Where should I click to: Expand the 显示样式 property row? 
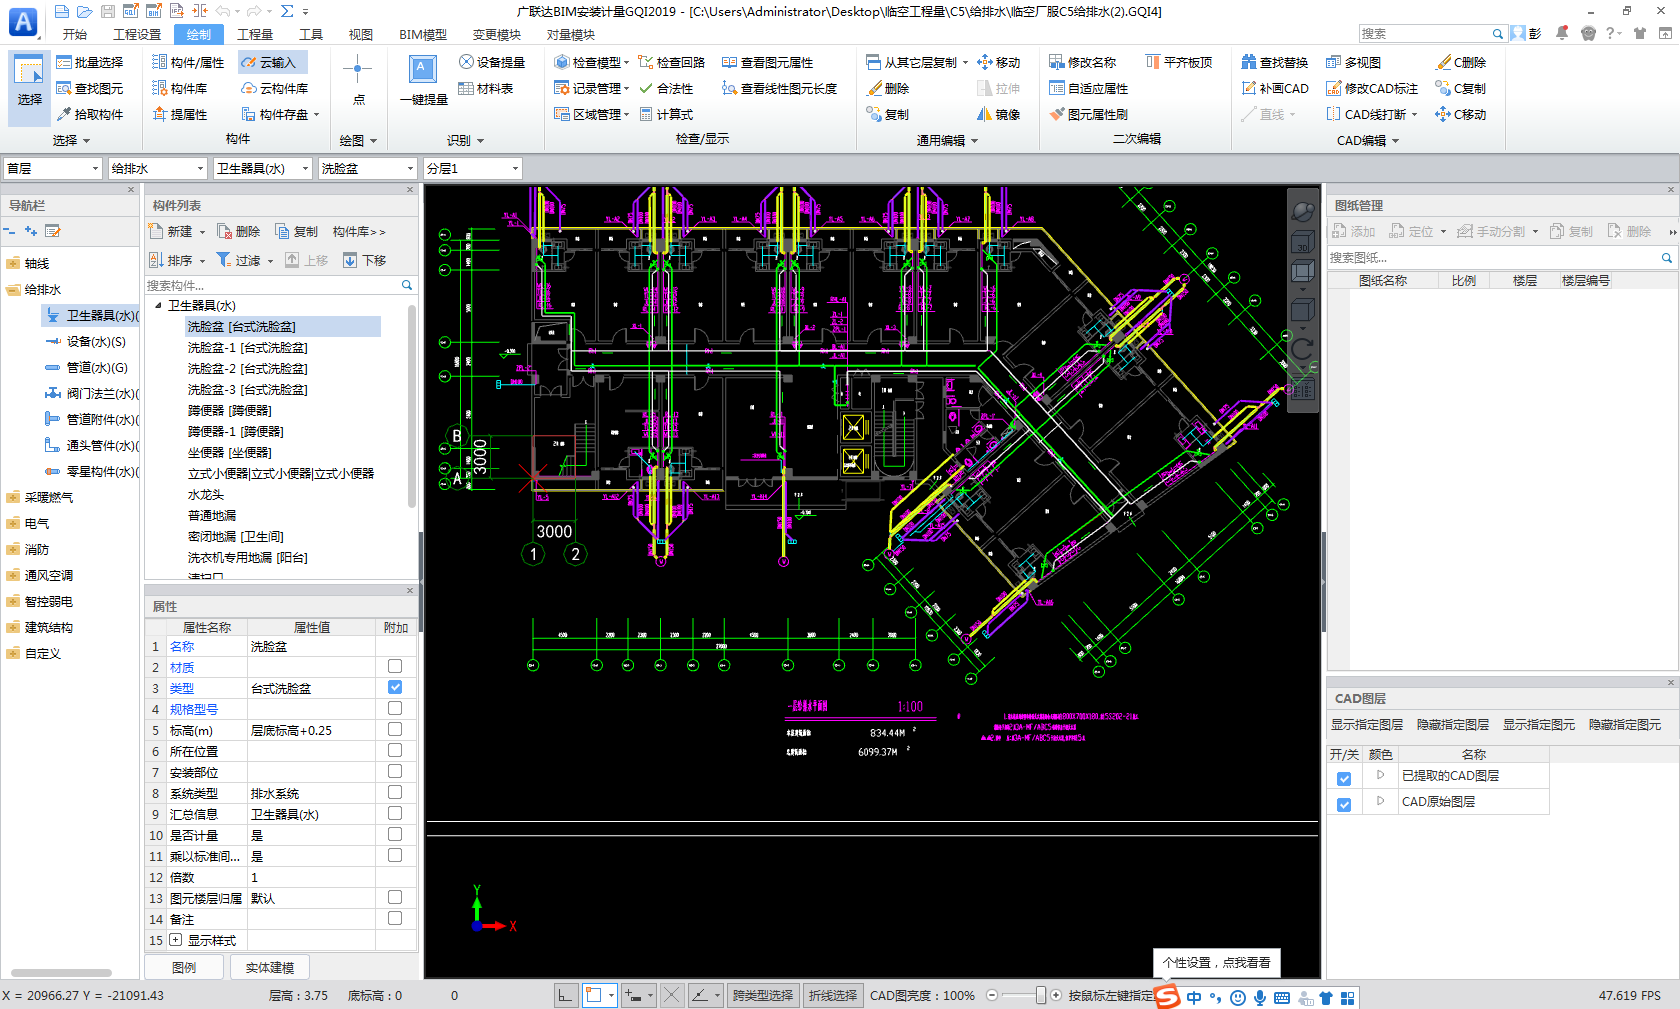point(176,940)
